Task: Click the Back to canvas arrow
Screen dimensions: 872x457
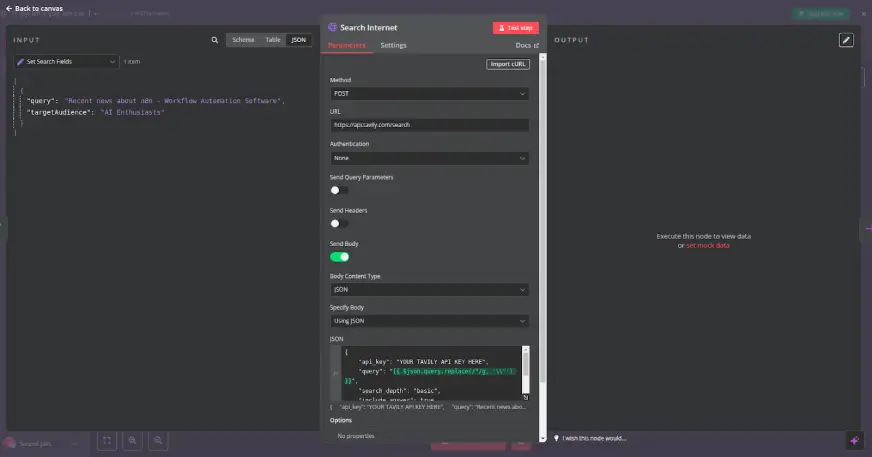Action: tap(10, 8)
